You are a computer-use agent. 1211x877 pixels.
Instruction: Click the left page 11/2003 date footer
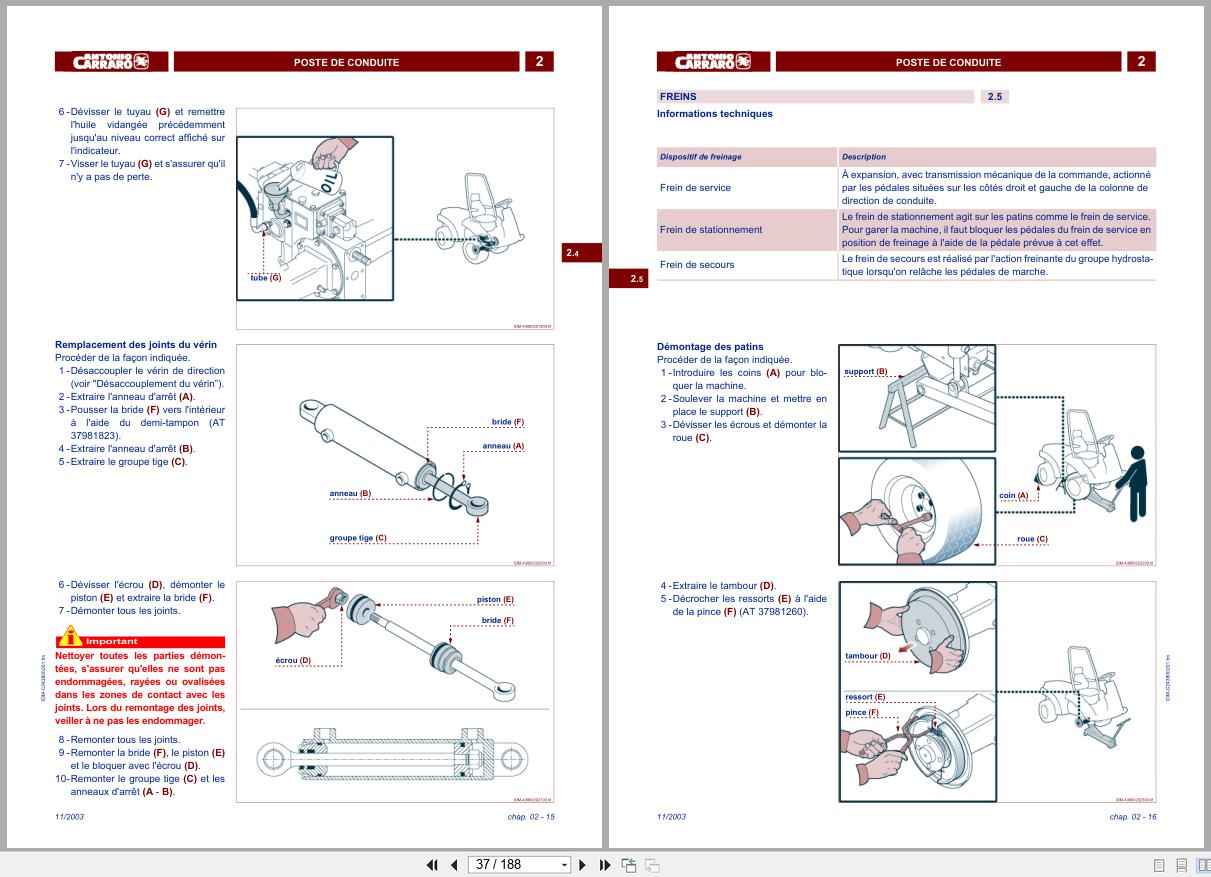pyautogui.click(x=69, y=817)
